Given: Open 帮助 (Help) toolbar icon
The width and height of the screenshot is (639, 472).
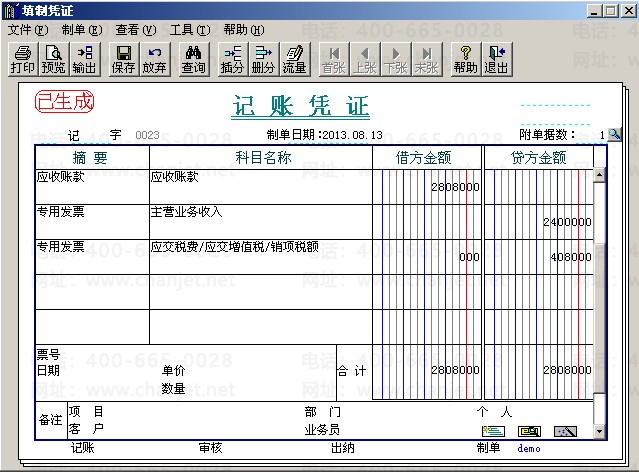Looking at the screenshot, I should (x=465, y=59).
